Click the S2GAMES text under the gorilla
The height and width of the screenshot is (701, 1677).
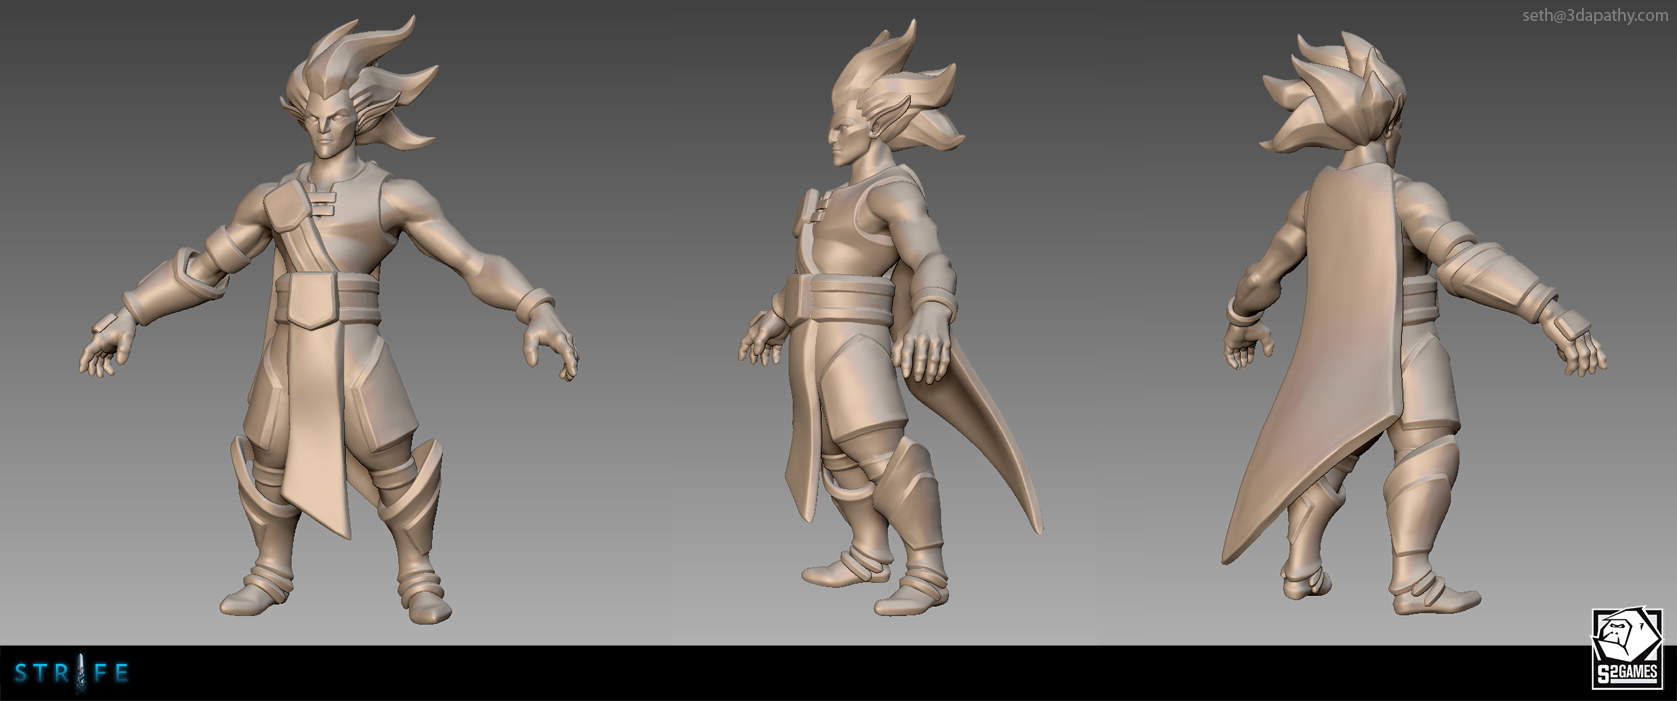pyautogui.click(x=1626, y=674)
